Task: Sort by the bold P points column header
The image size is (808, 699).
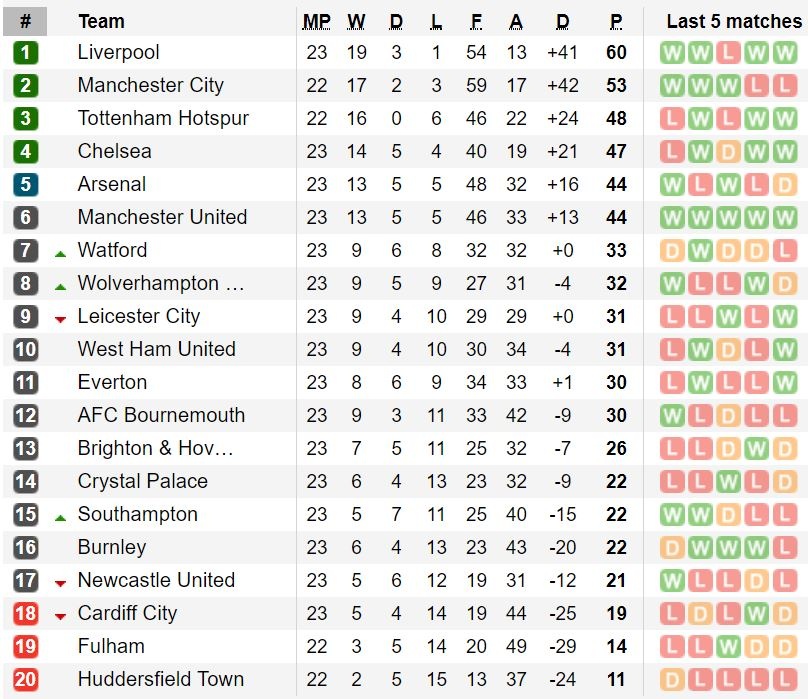Action: click(x=616, y=21)
